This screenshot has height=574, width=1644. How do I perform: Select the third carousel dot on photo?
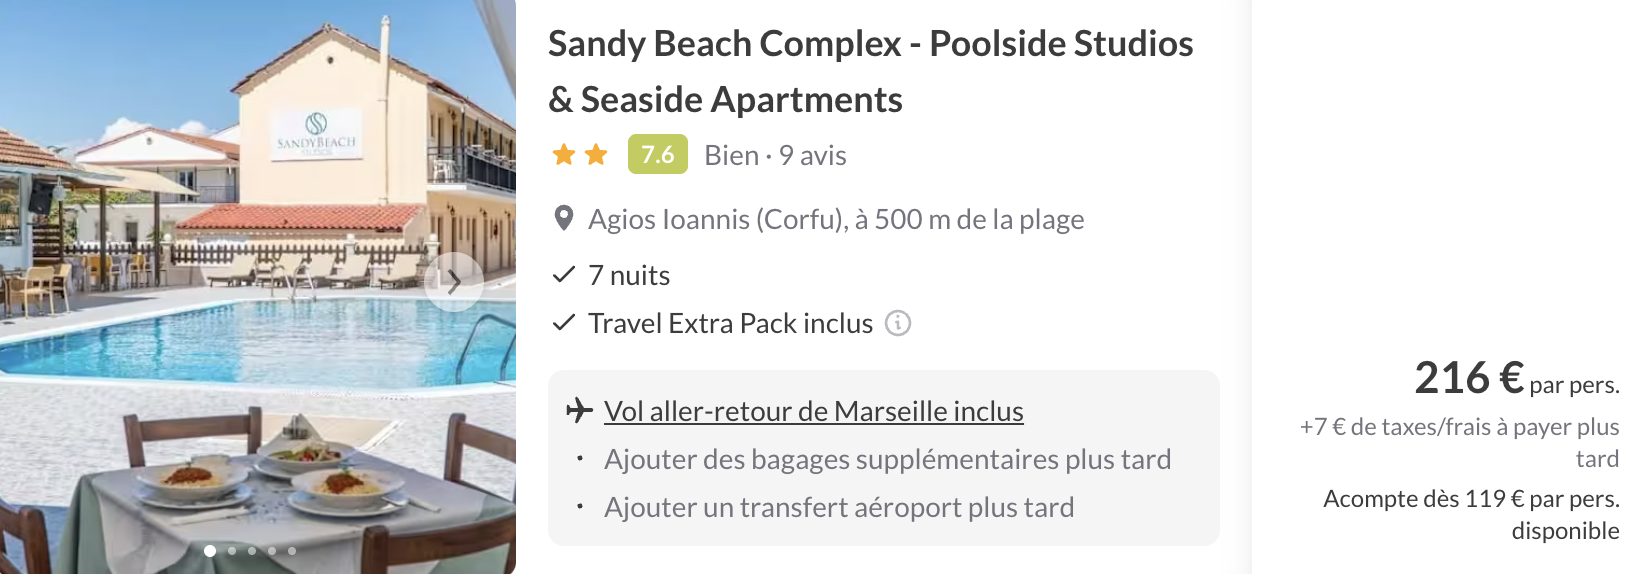[x=252, y=551]
